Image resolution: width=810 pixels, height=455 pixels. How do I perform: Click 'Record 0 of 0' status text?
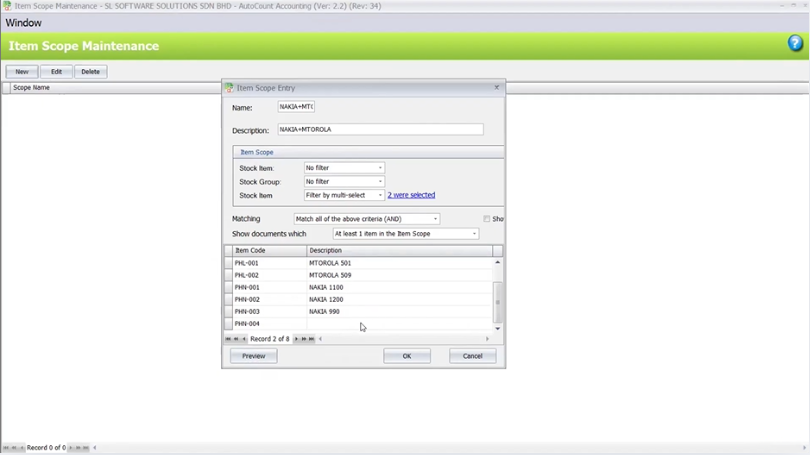[46, 448]
